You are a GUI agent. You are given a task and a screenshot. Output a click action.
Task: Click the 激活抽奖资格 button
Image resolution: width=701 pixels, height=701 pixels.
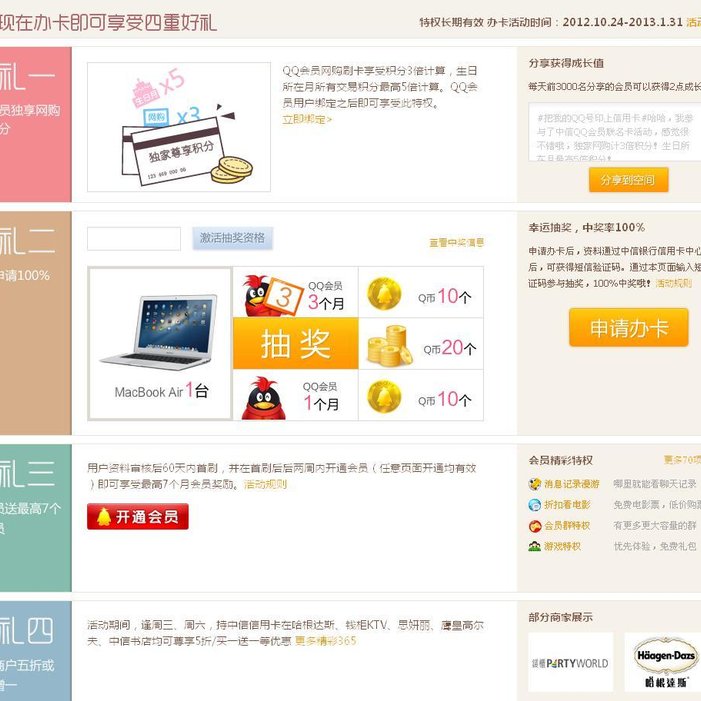tap(232, 238)
